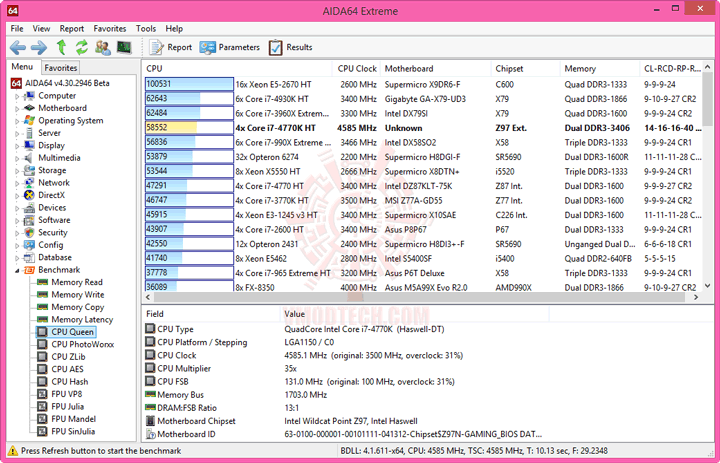Click the Back arrow toolbar icon
Screen dimensions: 720x463
coord(18,47)
